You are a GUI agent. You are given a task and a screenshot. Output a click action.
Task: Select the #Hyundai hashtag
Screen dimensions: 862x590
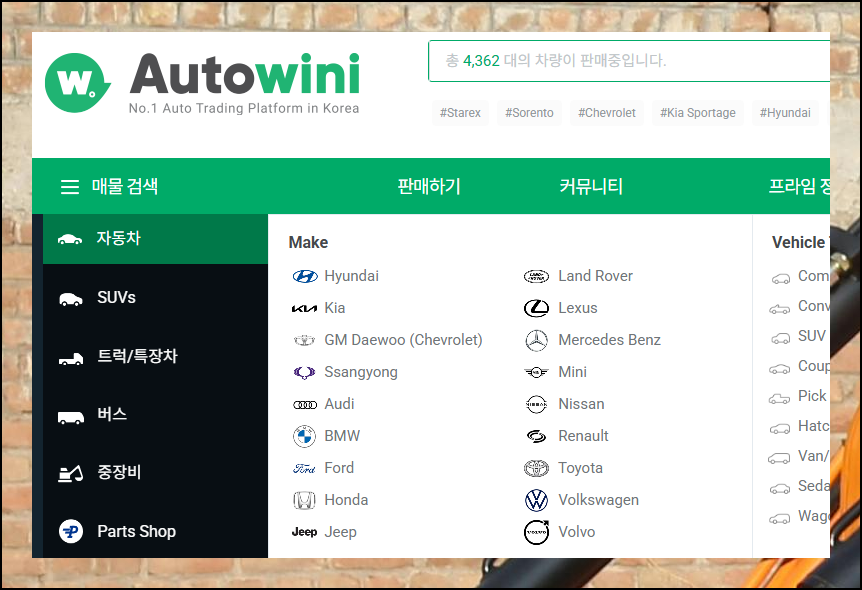coord(785,113)
